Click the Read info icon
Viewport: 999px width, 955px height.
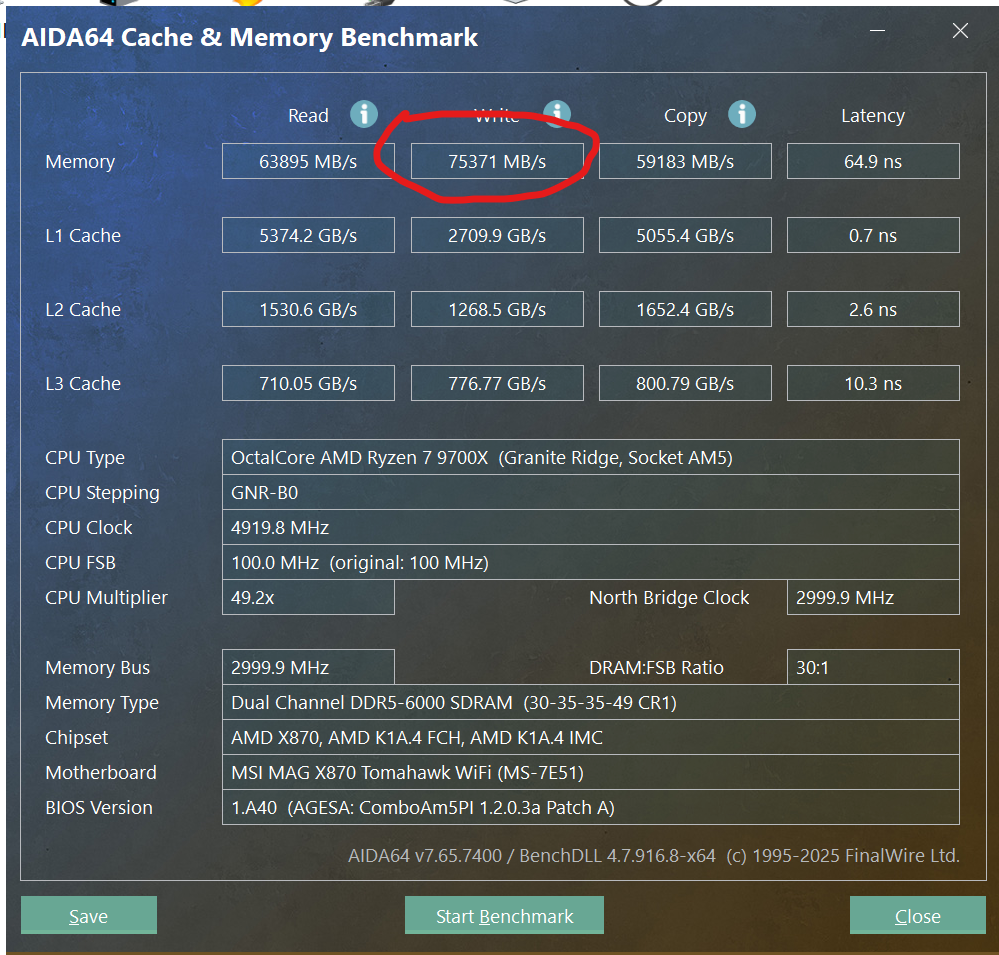pos(364,115)
